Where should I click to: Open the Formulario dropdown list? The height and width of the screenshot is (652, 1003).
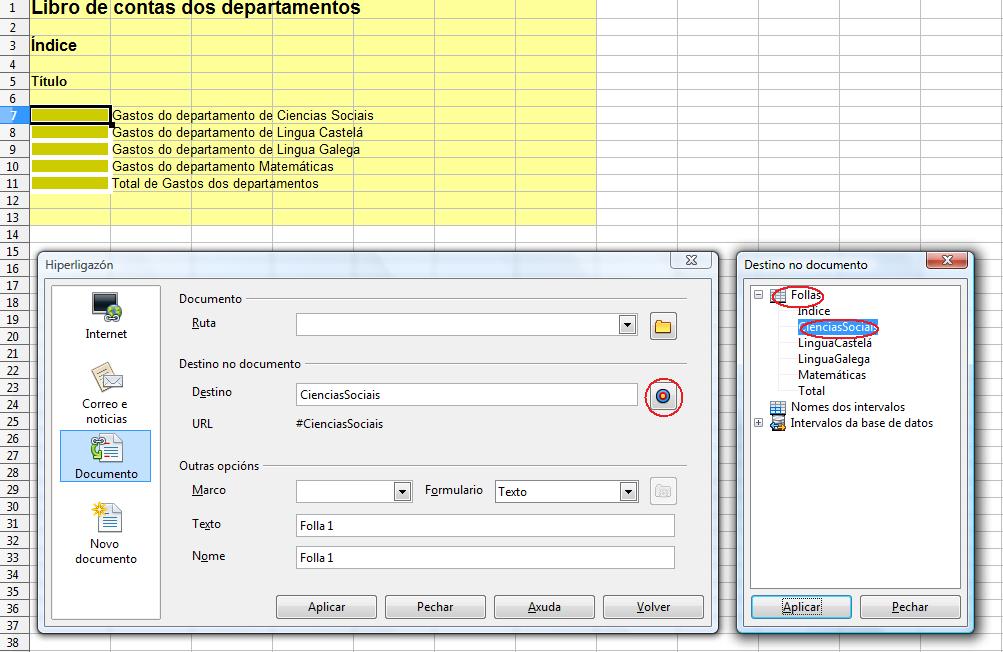coord(627,492)
